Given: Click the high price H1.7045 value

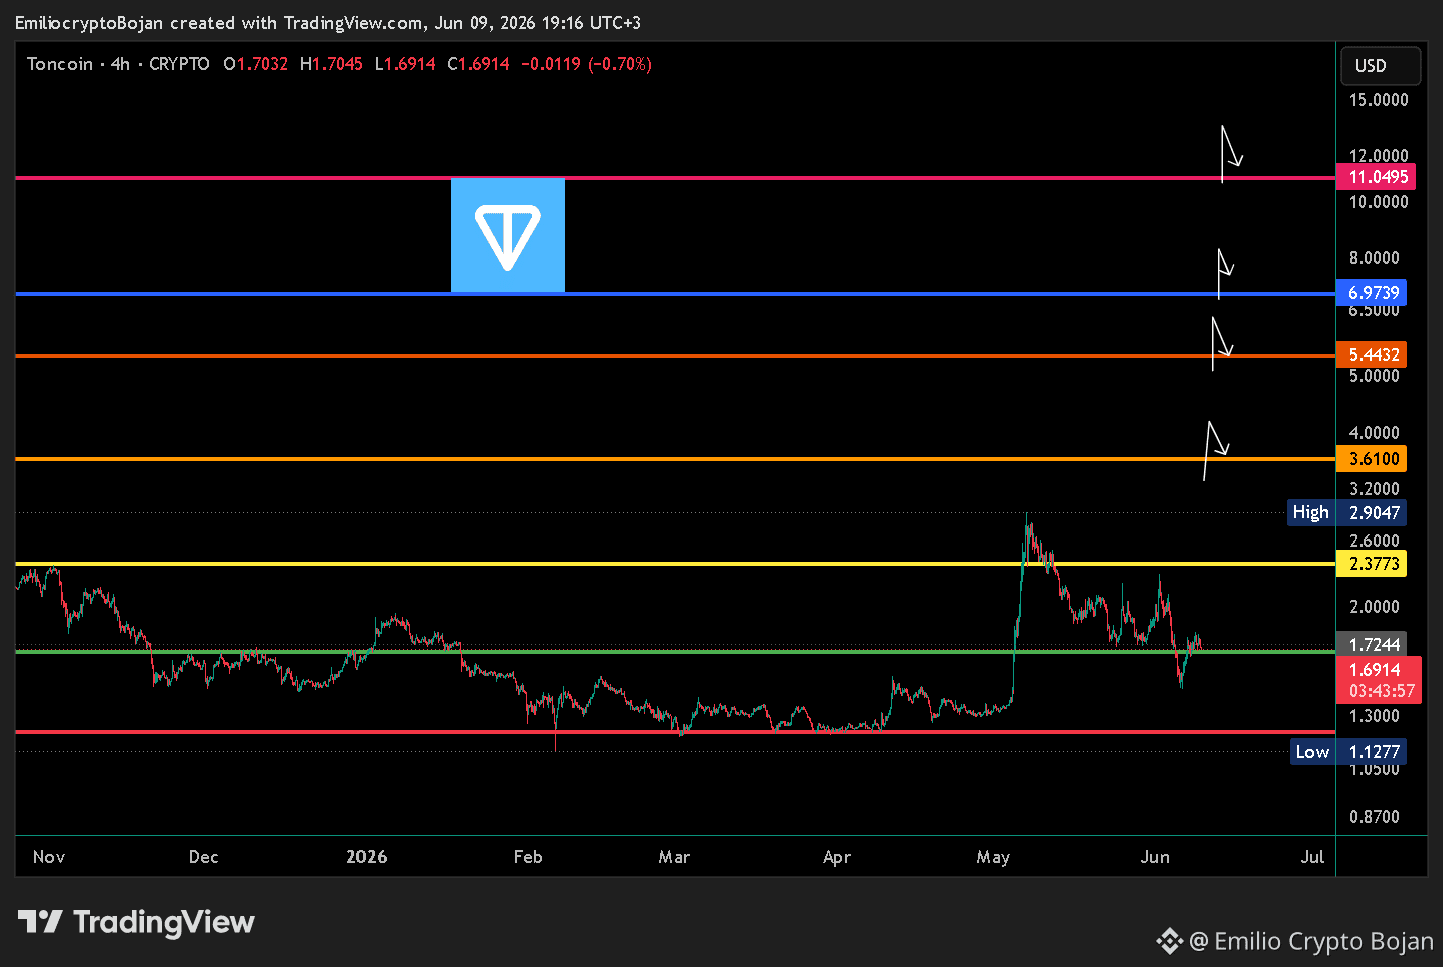Looking at the screenshot, I should [331, 64].
